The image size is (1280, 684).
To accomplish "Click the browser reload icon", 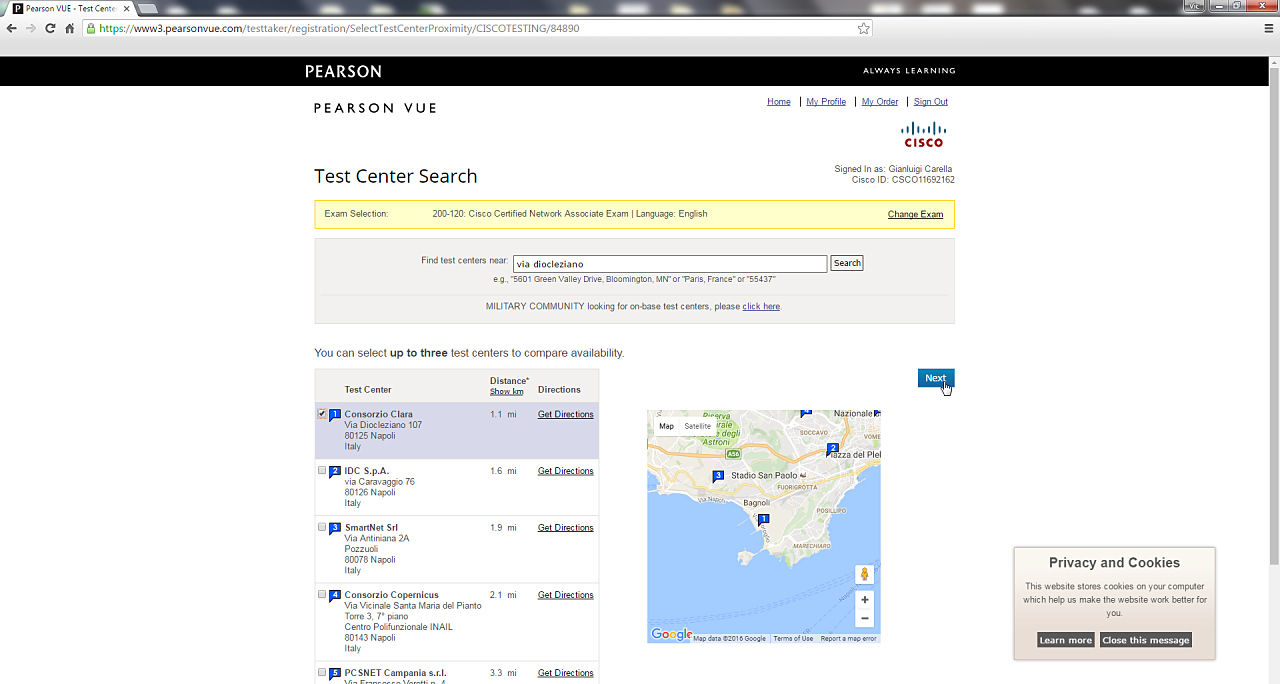I will 50,28.
